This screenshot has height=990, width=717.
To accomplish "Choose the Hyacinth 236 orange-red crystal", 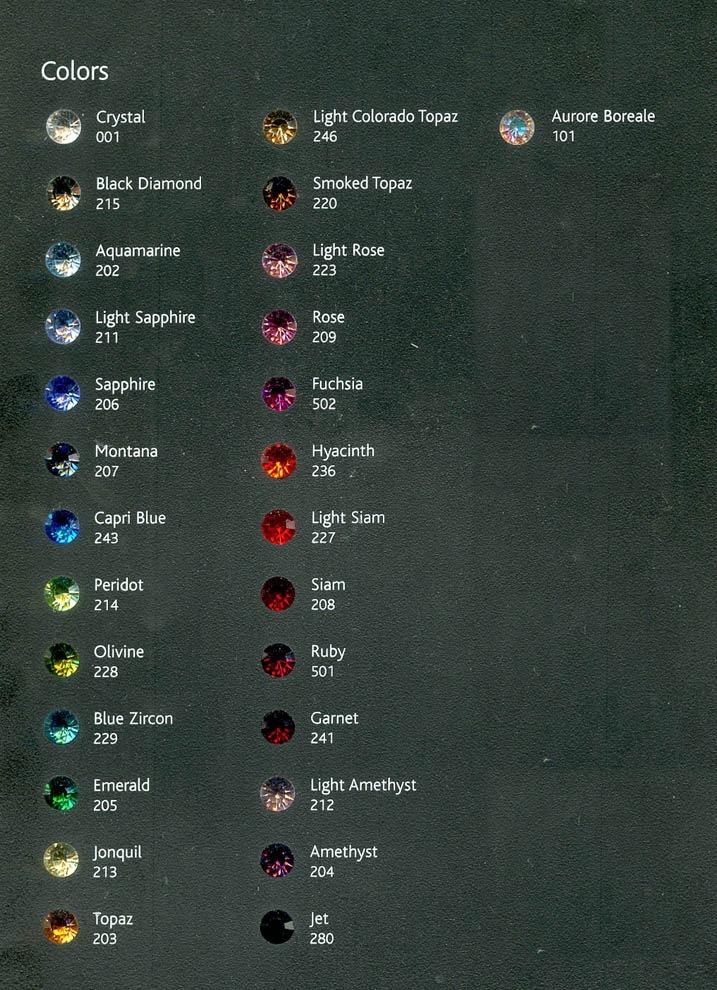I will coord(278,460).
